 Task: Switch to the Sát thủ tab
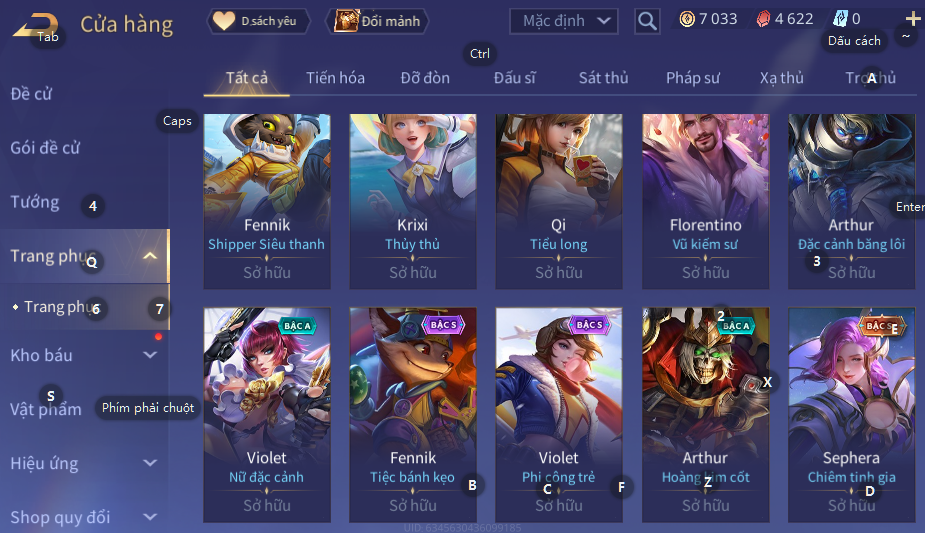603,78
